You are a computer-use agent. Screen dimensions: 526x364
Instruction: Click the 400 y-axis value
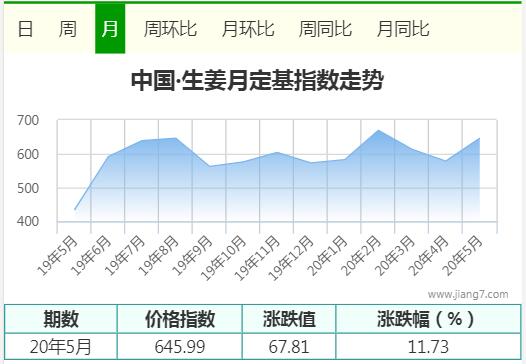coord(28,221)
